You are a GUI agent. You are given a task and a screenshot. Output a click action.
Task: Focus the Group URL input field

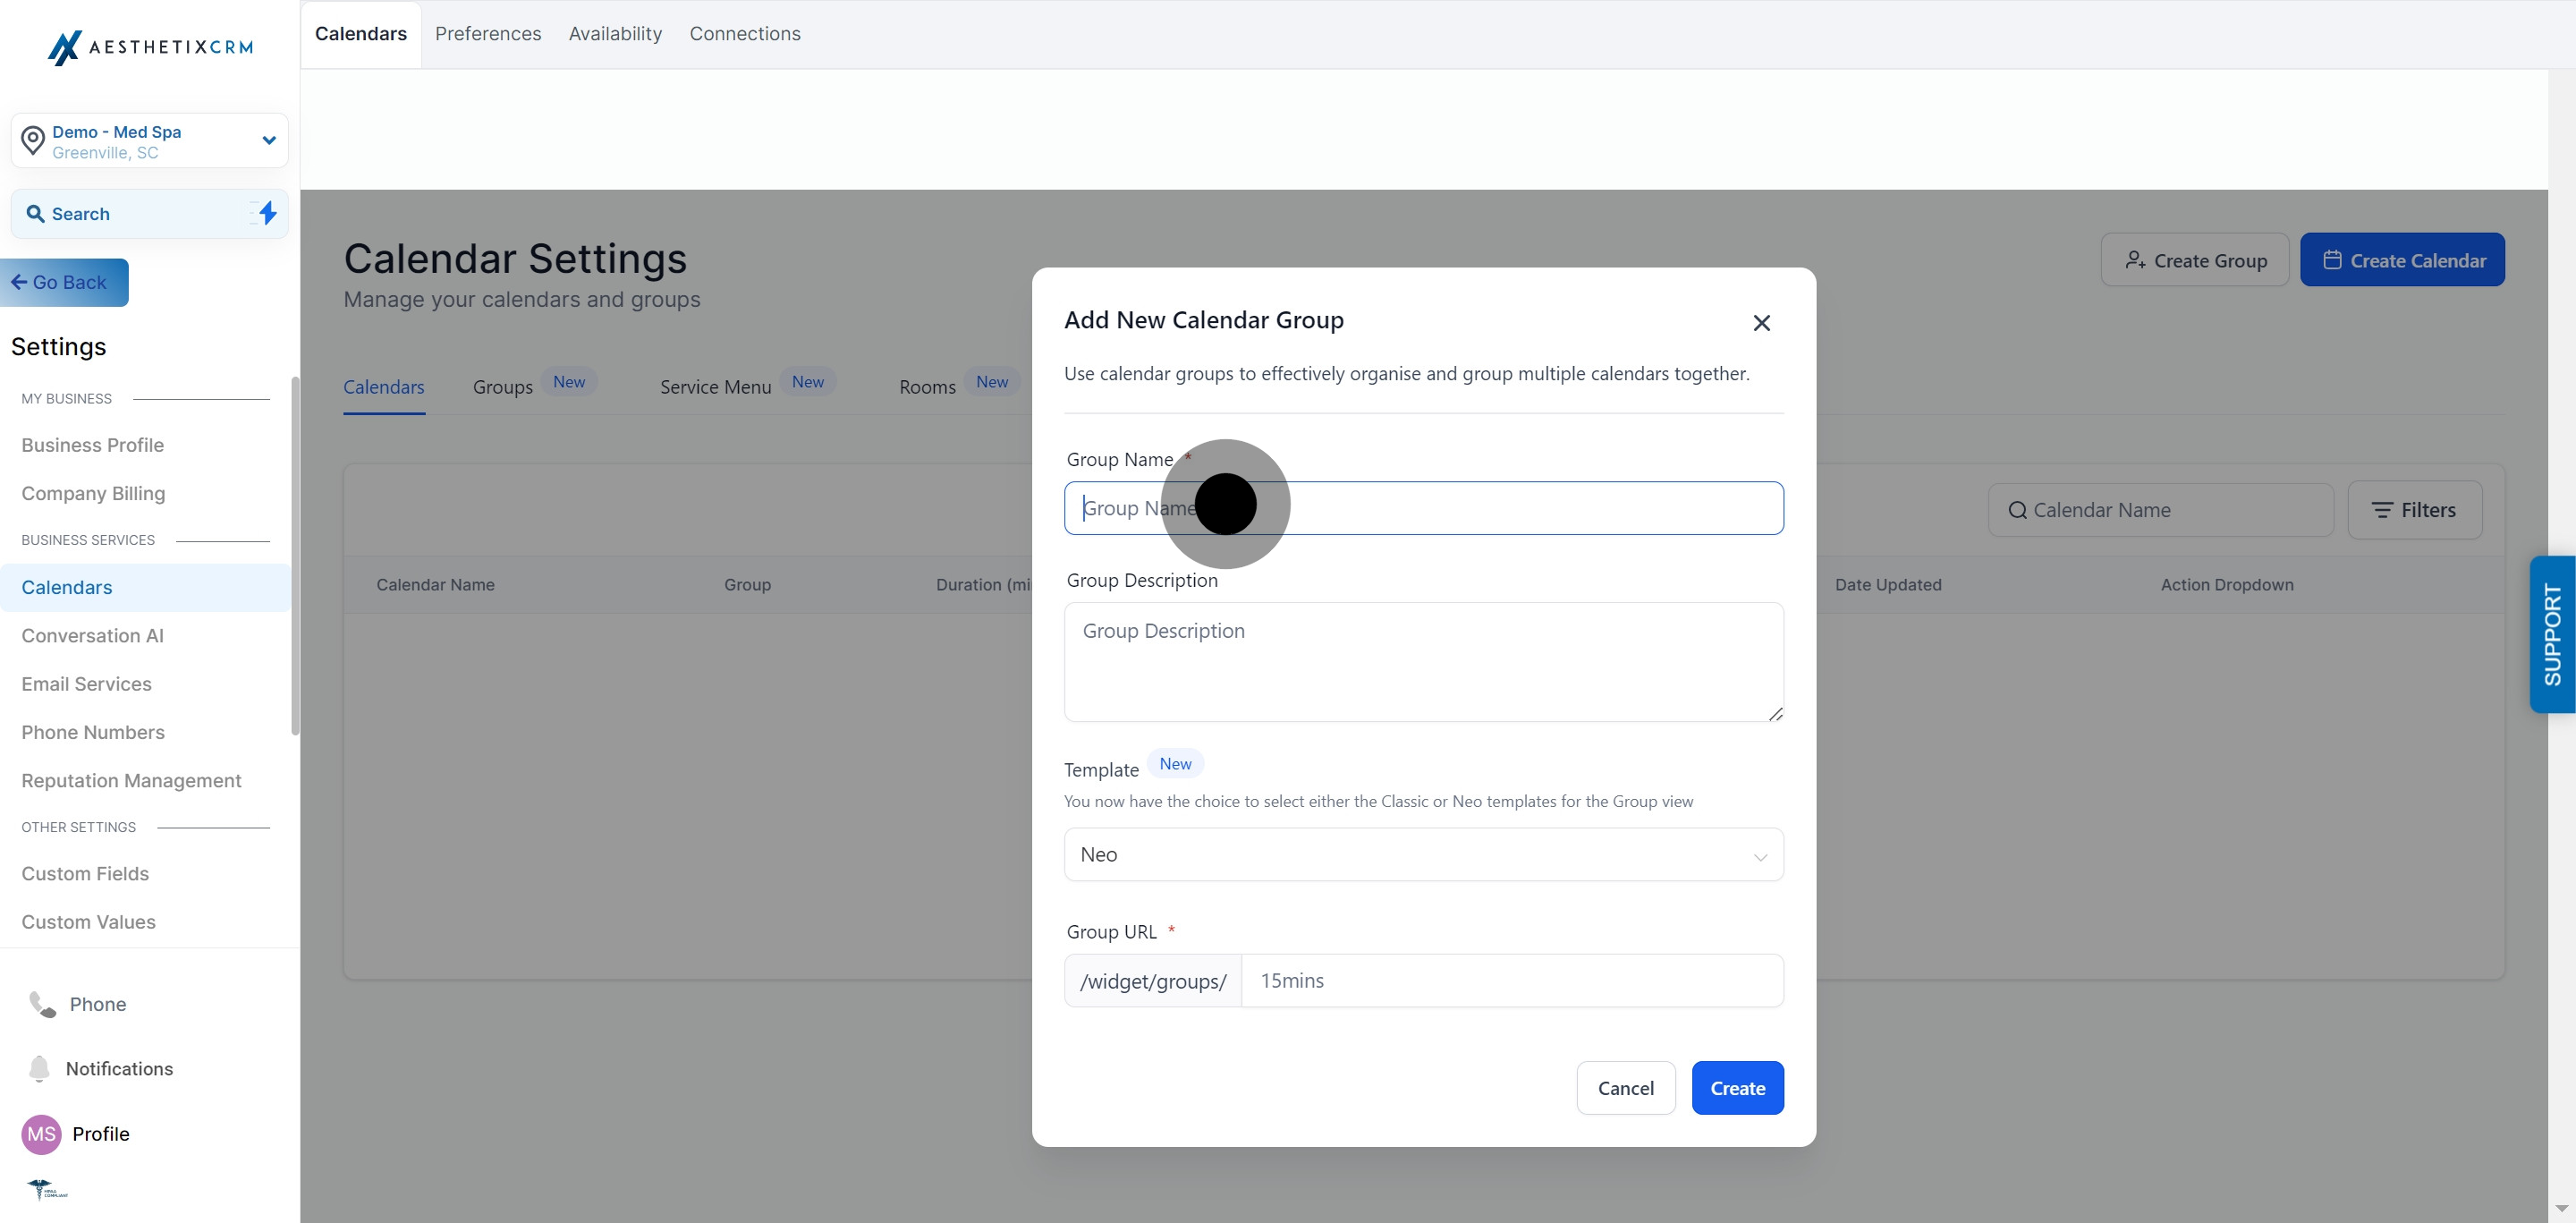pos(1511,981)
